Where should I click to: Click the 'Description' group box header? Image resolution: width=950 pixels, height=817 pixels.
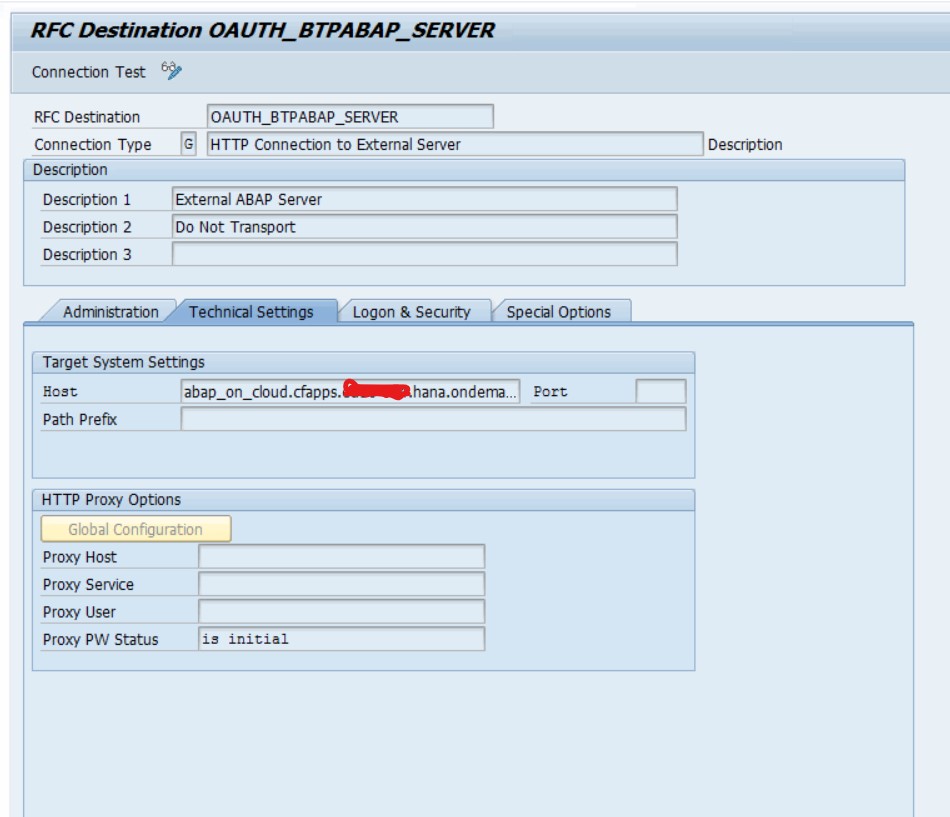click(x=464, y=170)
